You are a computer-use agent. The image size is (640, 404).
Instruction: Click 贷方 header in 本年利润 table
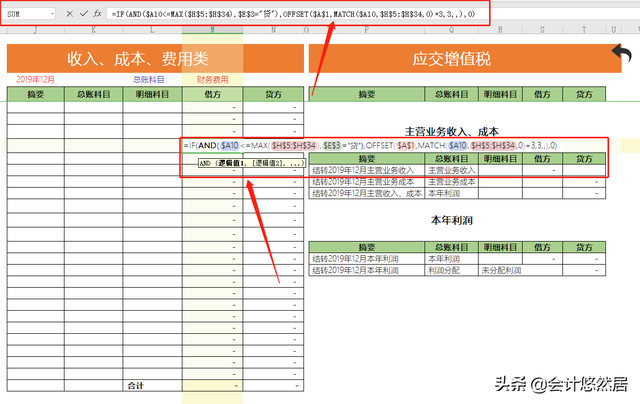pyautogui.click(x=584, y=247)
